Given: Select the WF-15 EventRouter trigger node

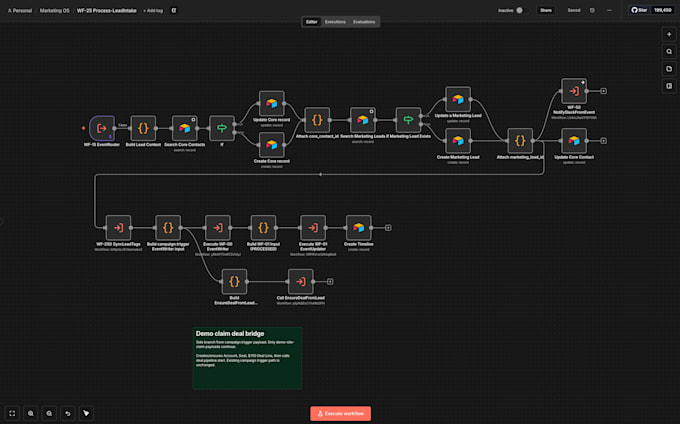Looking at the screenshot, I should pos(102,128).
